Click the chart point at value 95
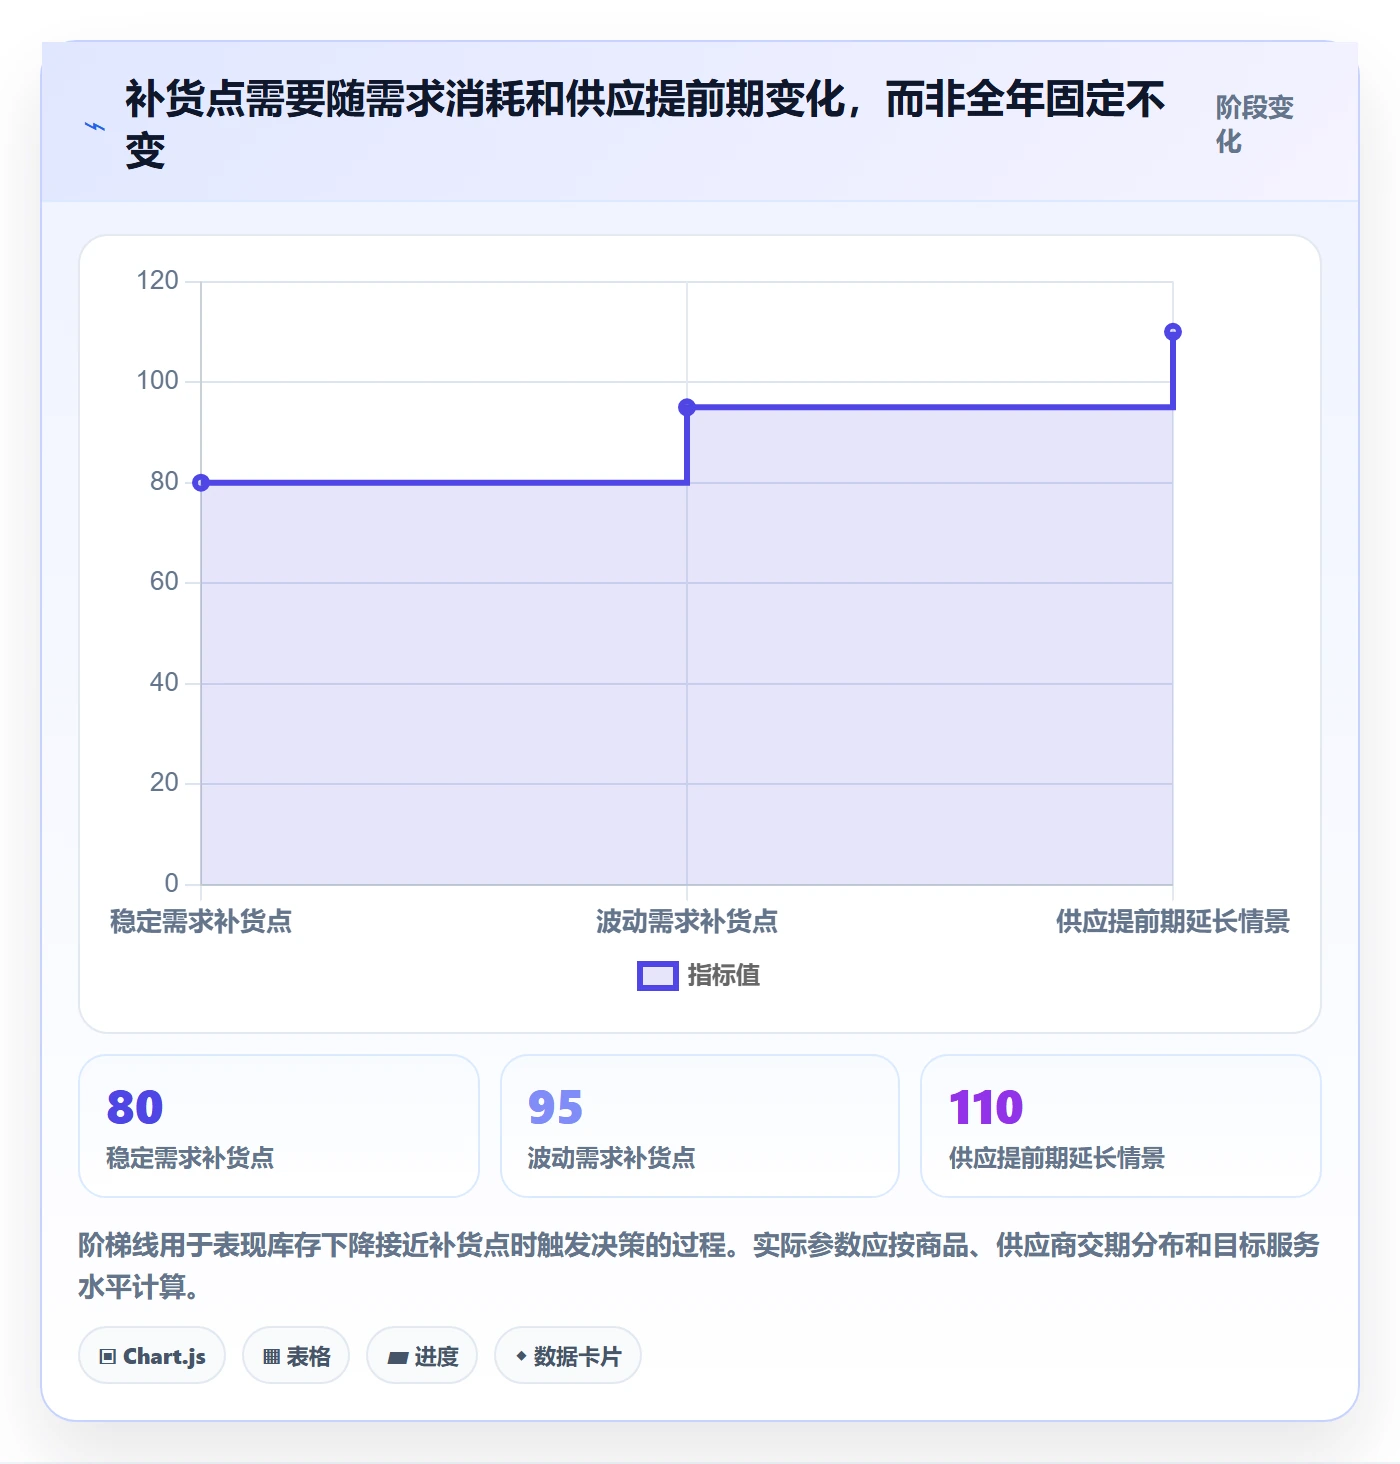The height and width of the screenshot is (1464, 1400). [x=687, y=407]
